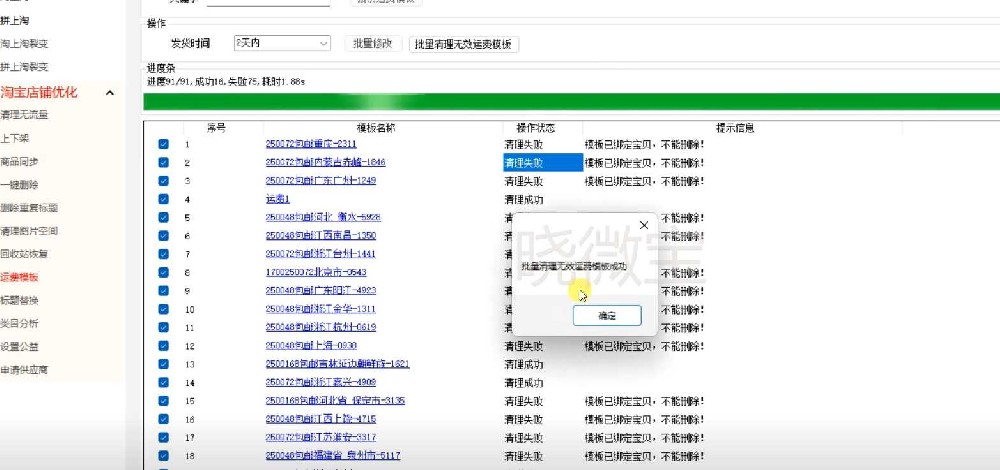Image resolution: width=1000 pixels, height=470 pixels.
Task: Select 回收站恢复 in the sidebar
Action: (24, 254)
